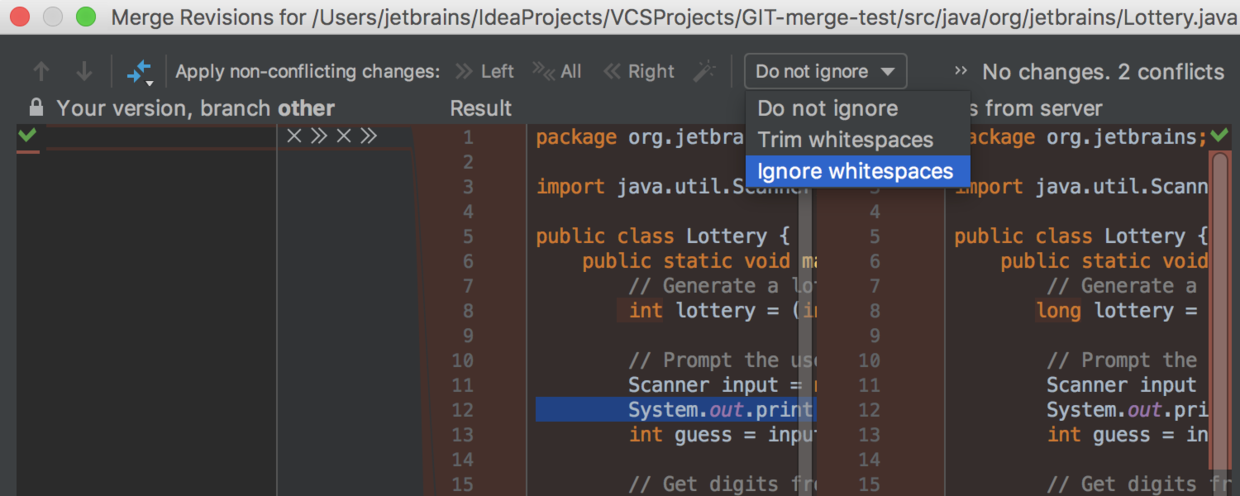Viewport: 1240px width, 496px height.
Task: Click 'int guess = inpu' line in Result pane
Action: pos(721,435)
